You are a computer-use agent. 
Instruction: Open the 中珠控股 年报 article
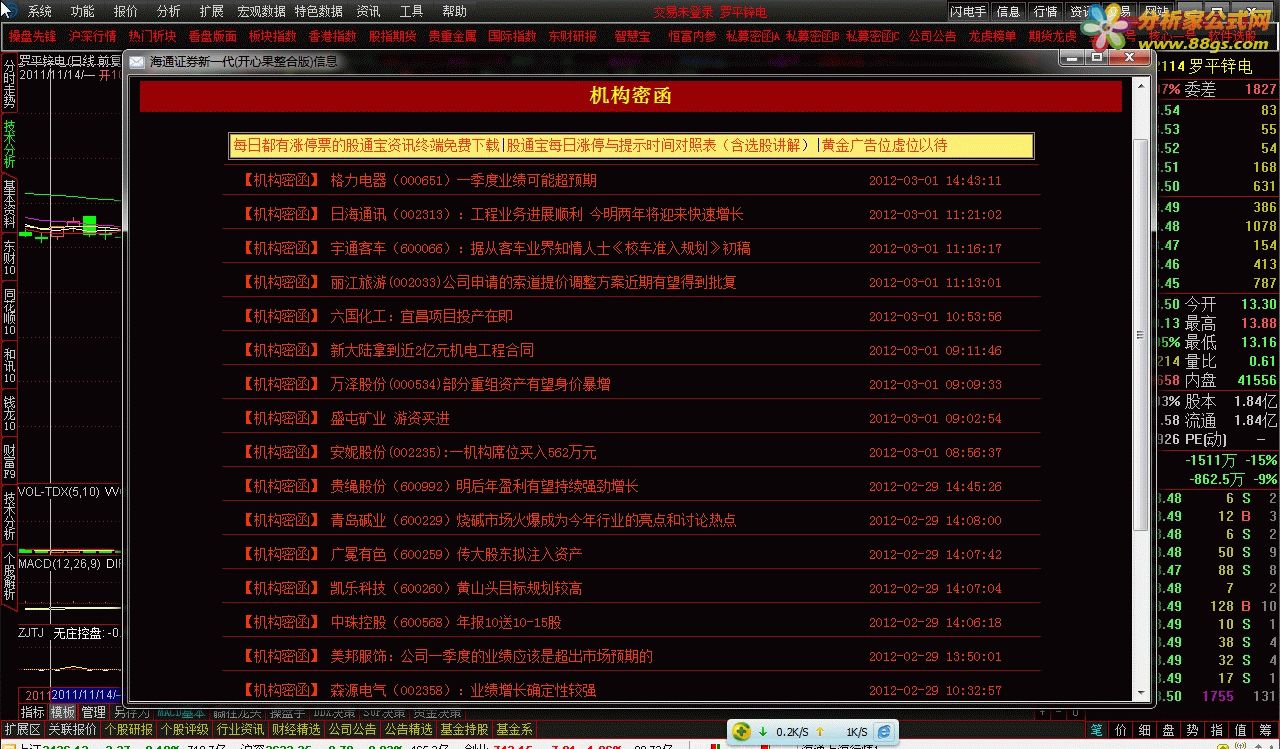pyautogui.click(x=446, y=623)
